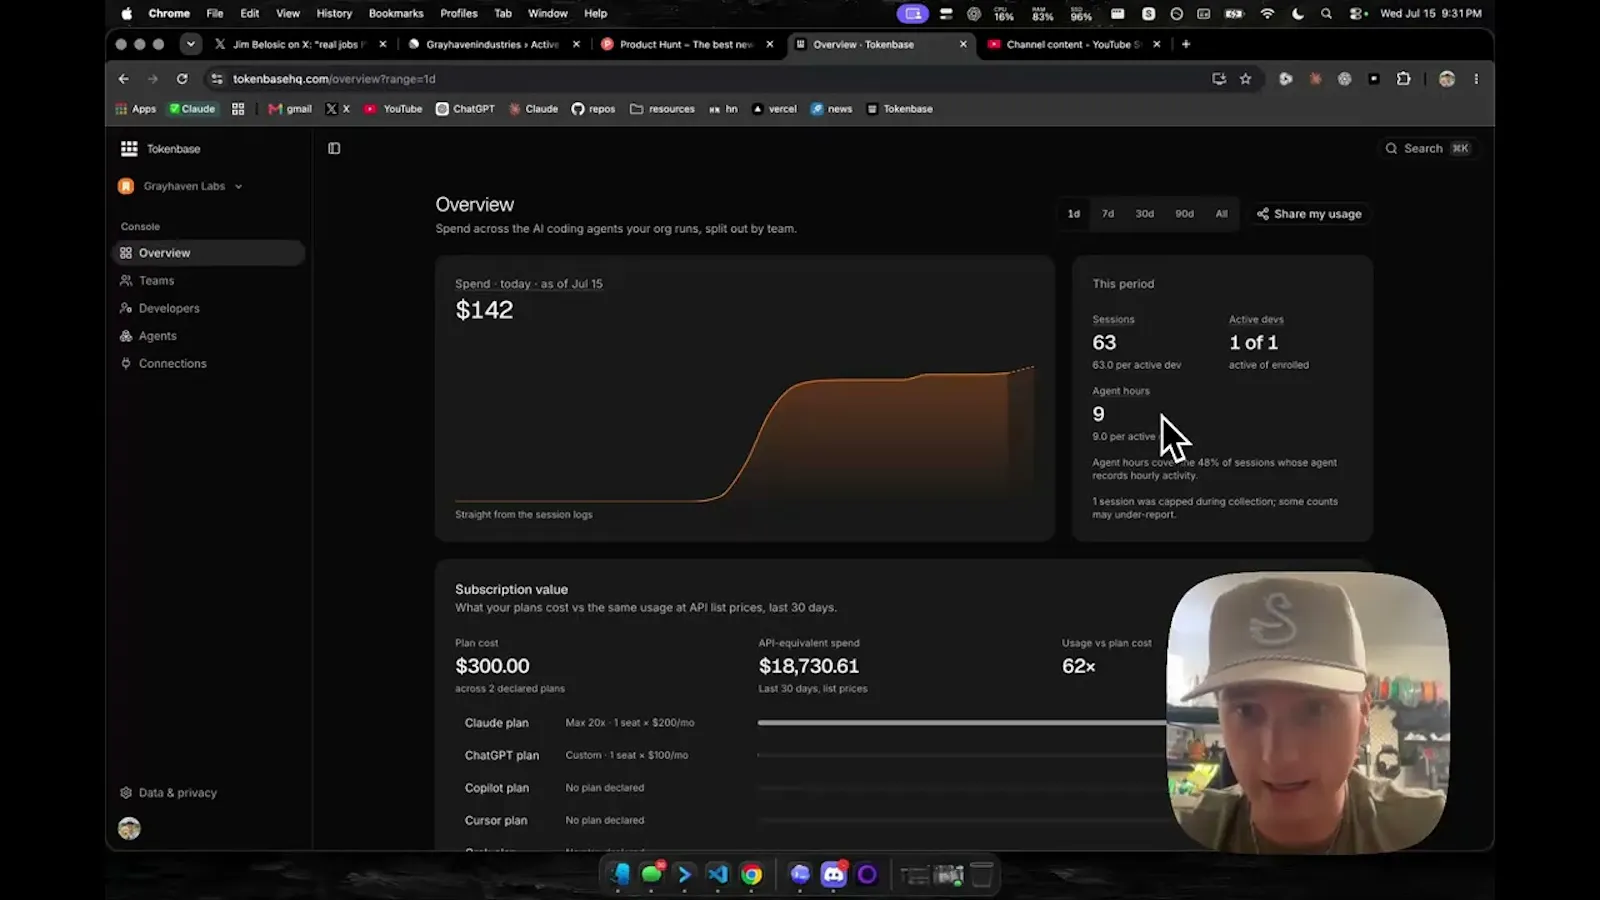The image size is (1600, 900).
Task: Open Visual Studio Code from the Dock
Action: pos(718,875)
